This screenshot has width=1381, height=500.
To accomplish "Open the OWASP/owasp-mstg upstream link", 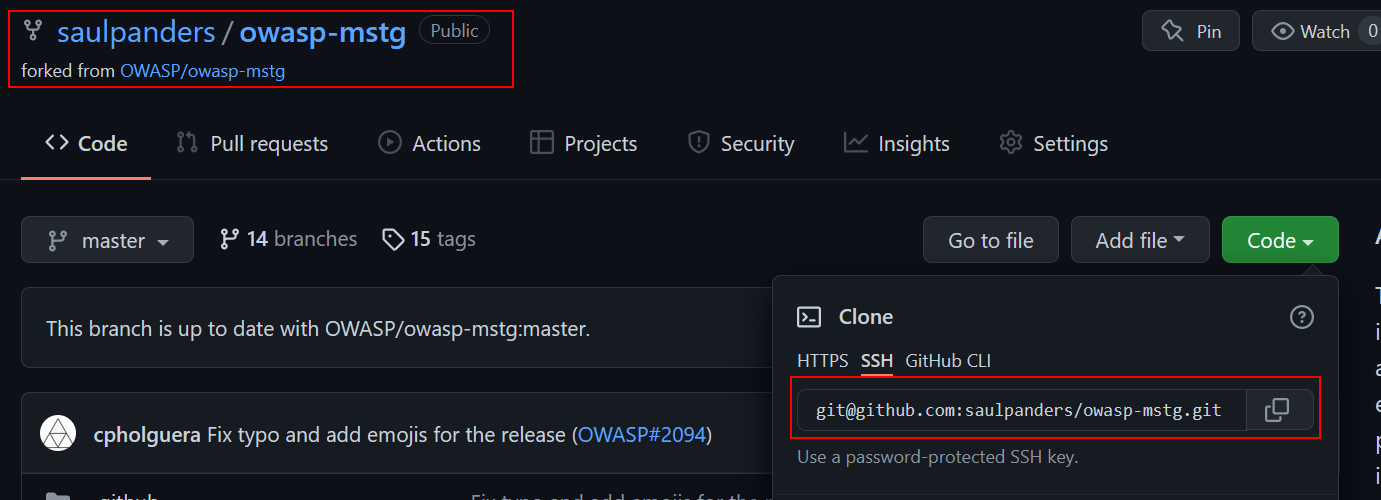I will pos(203,72).
